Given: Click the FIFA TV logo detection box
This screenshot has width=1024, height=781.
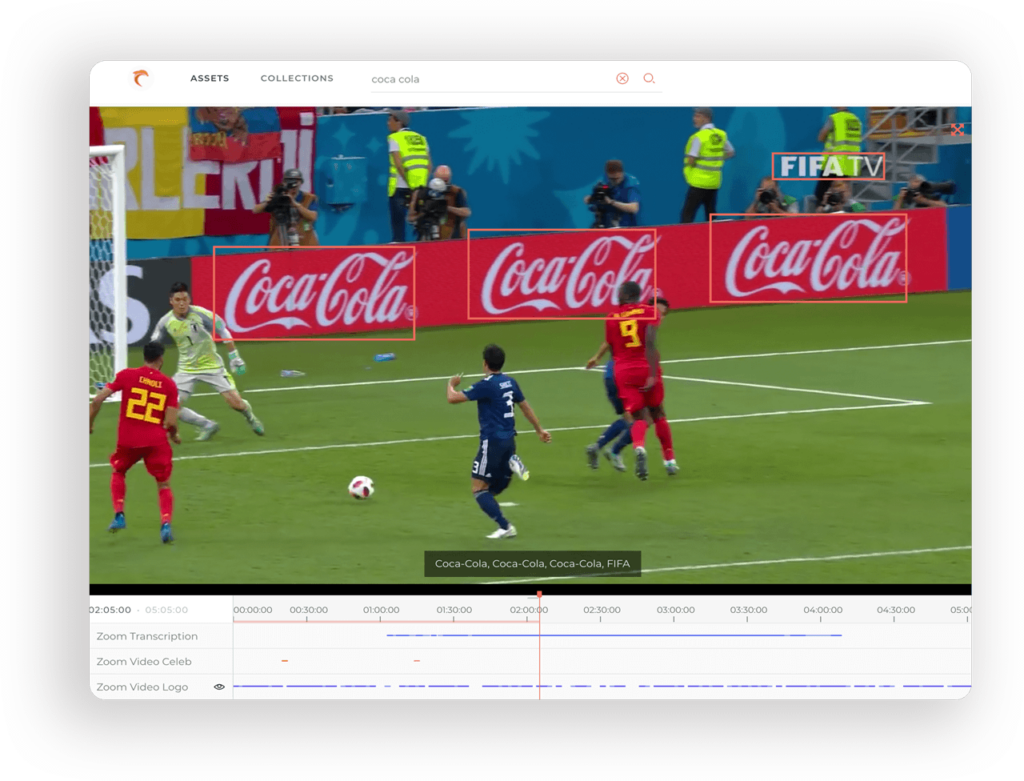Looking at the screenshot, I should (x=828, y=166).
